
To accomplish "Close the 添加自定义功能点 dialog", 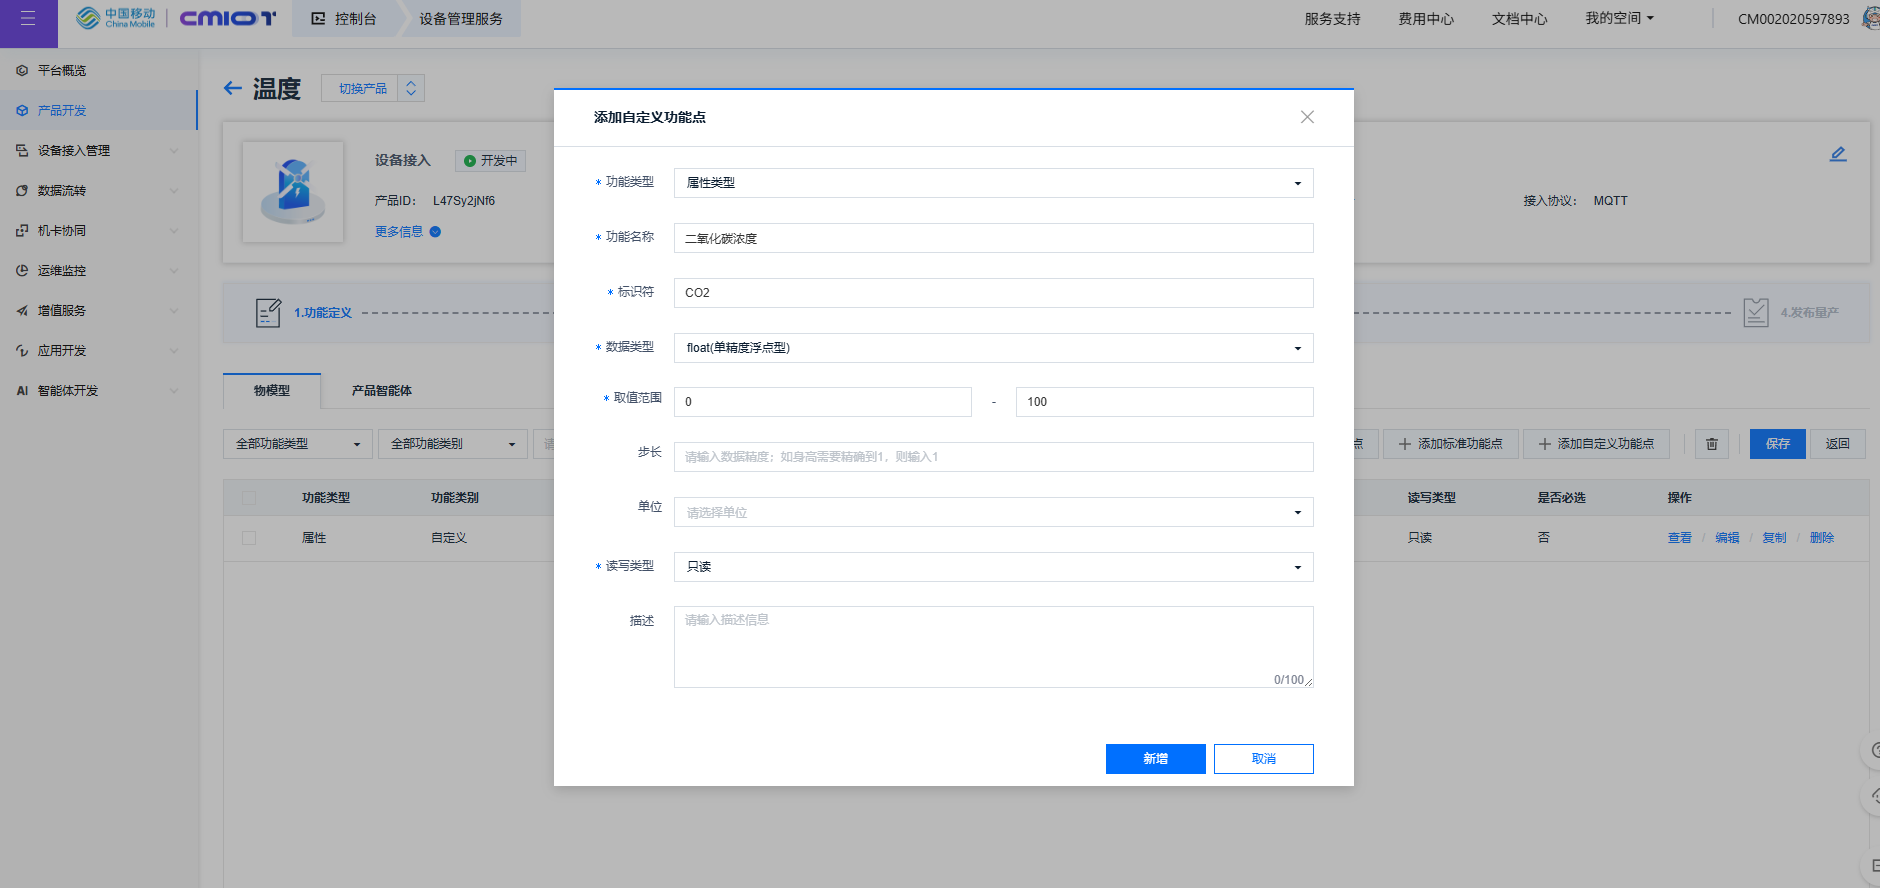I will [1307, 117].
